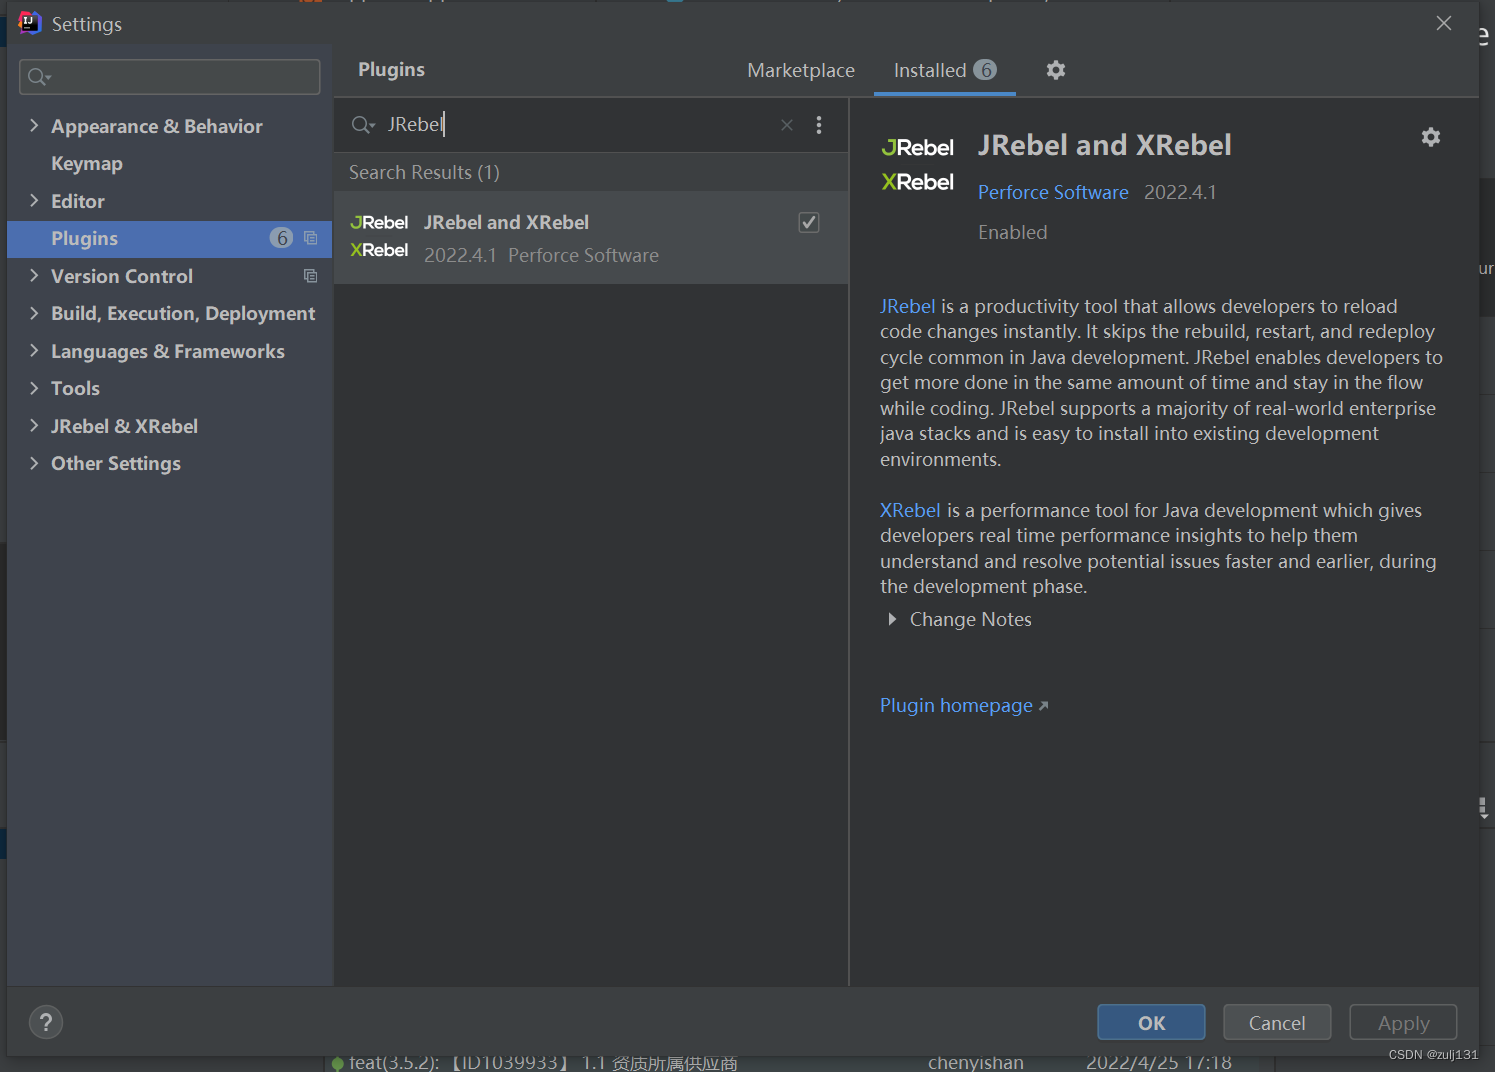This screenshot has height=1072, width=1495.
Task: Open the JRebel plugin detail gear menu
Action: point(1431,137)
